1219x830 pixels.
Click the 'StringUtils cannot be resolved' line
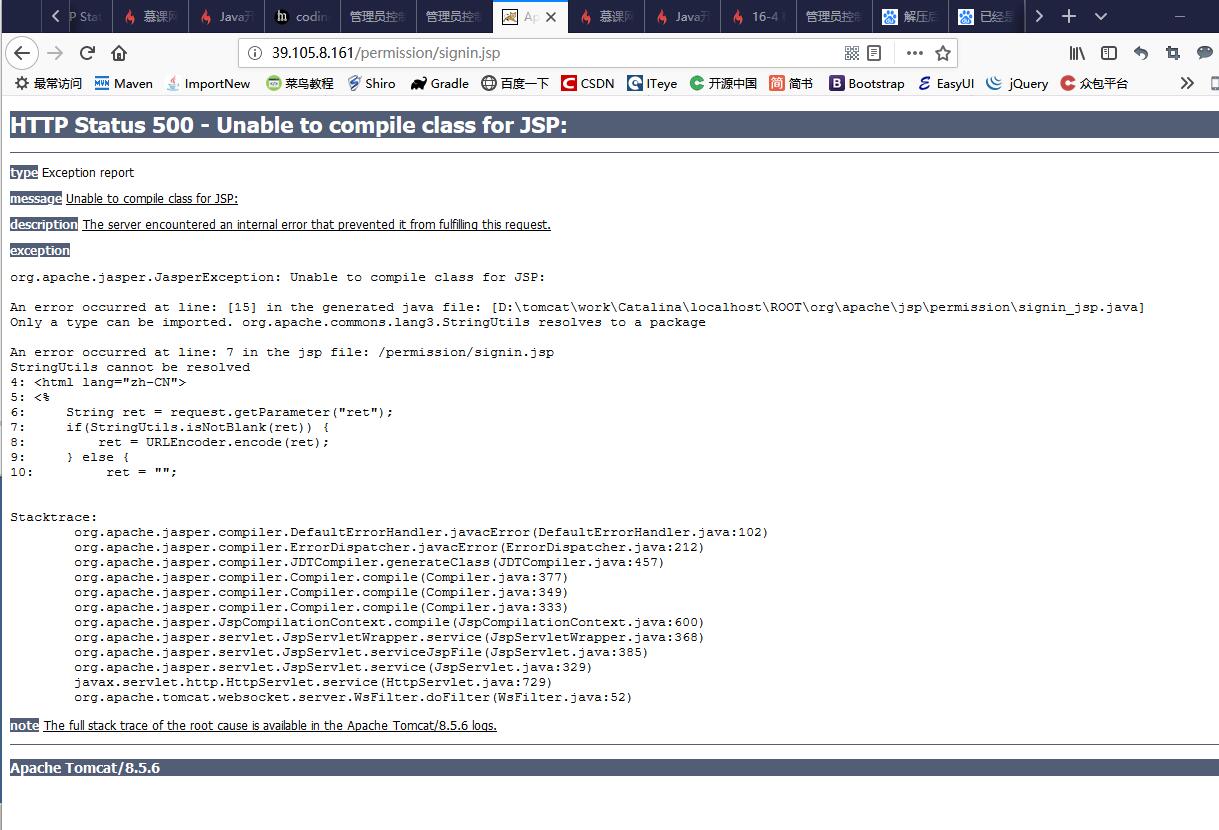pyautogui.click(x=130, y=367)
